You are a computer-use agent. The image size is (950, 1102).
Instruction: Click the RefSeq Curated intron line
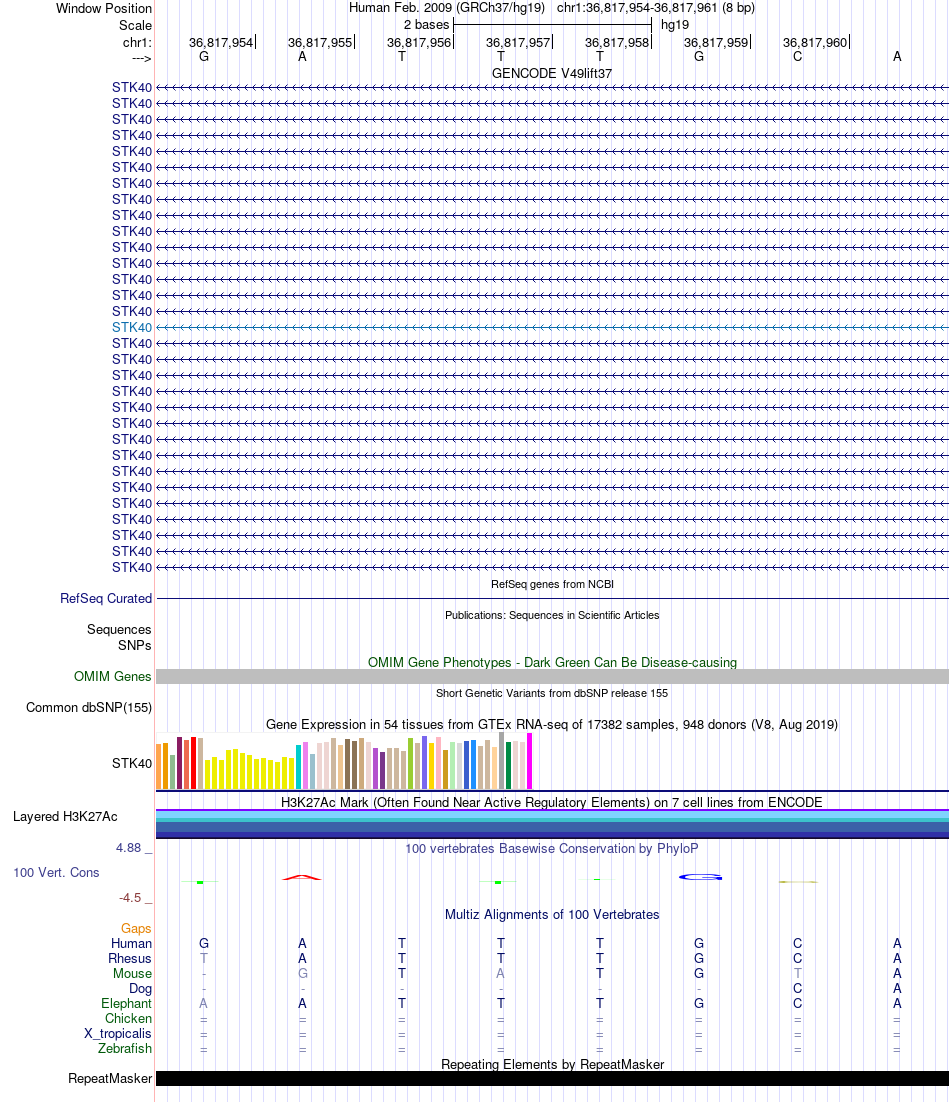point(552,599)
